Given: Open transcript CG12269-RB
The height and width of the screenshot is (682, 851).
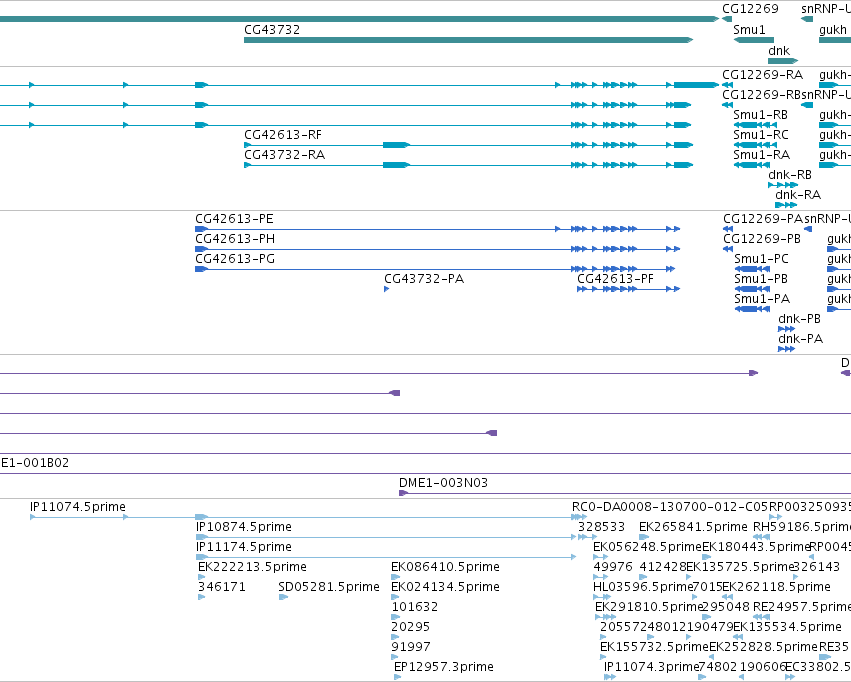Looking at the screenshot, I should tap(761, 95).
